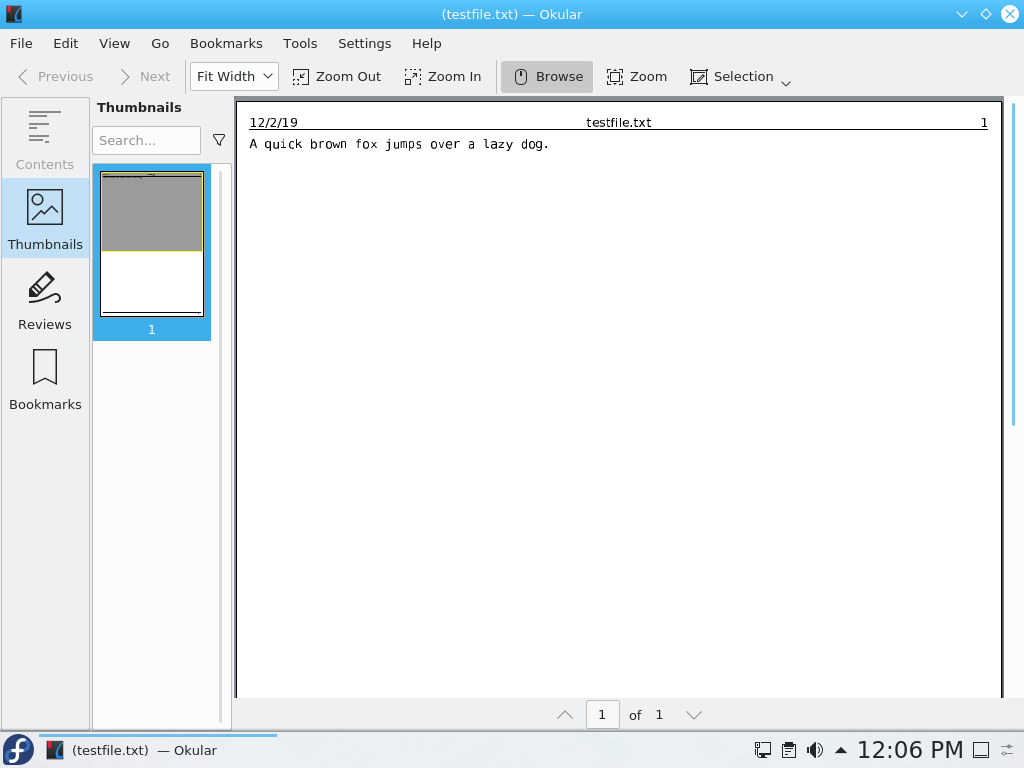The width and height of the screenshot is (1024, 768).
Task: Go to the Next page
Action: click(x=145, y=77)
